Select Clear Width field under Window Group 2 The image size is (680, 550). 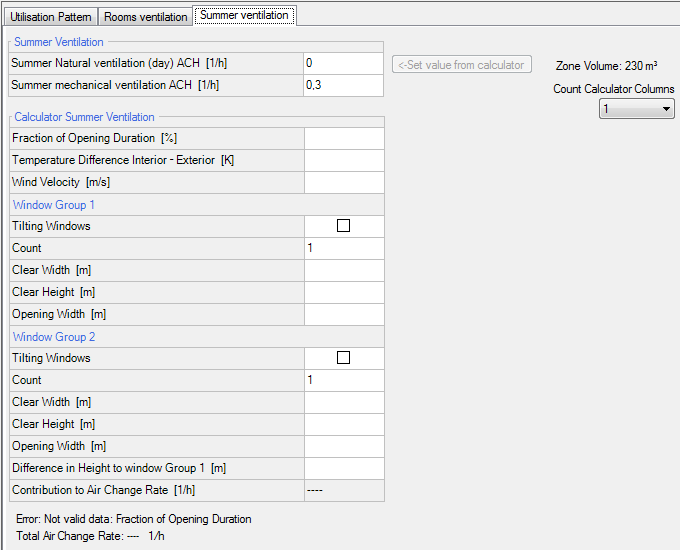coord(344,402)
